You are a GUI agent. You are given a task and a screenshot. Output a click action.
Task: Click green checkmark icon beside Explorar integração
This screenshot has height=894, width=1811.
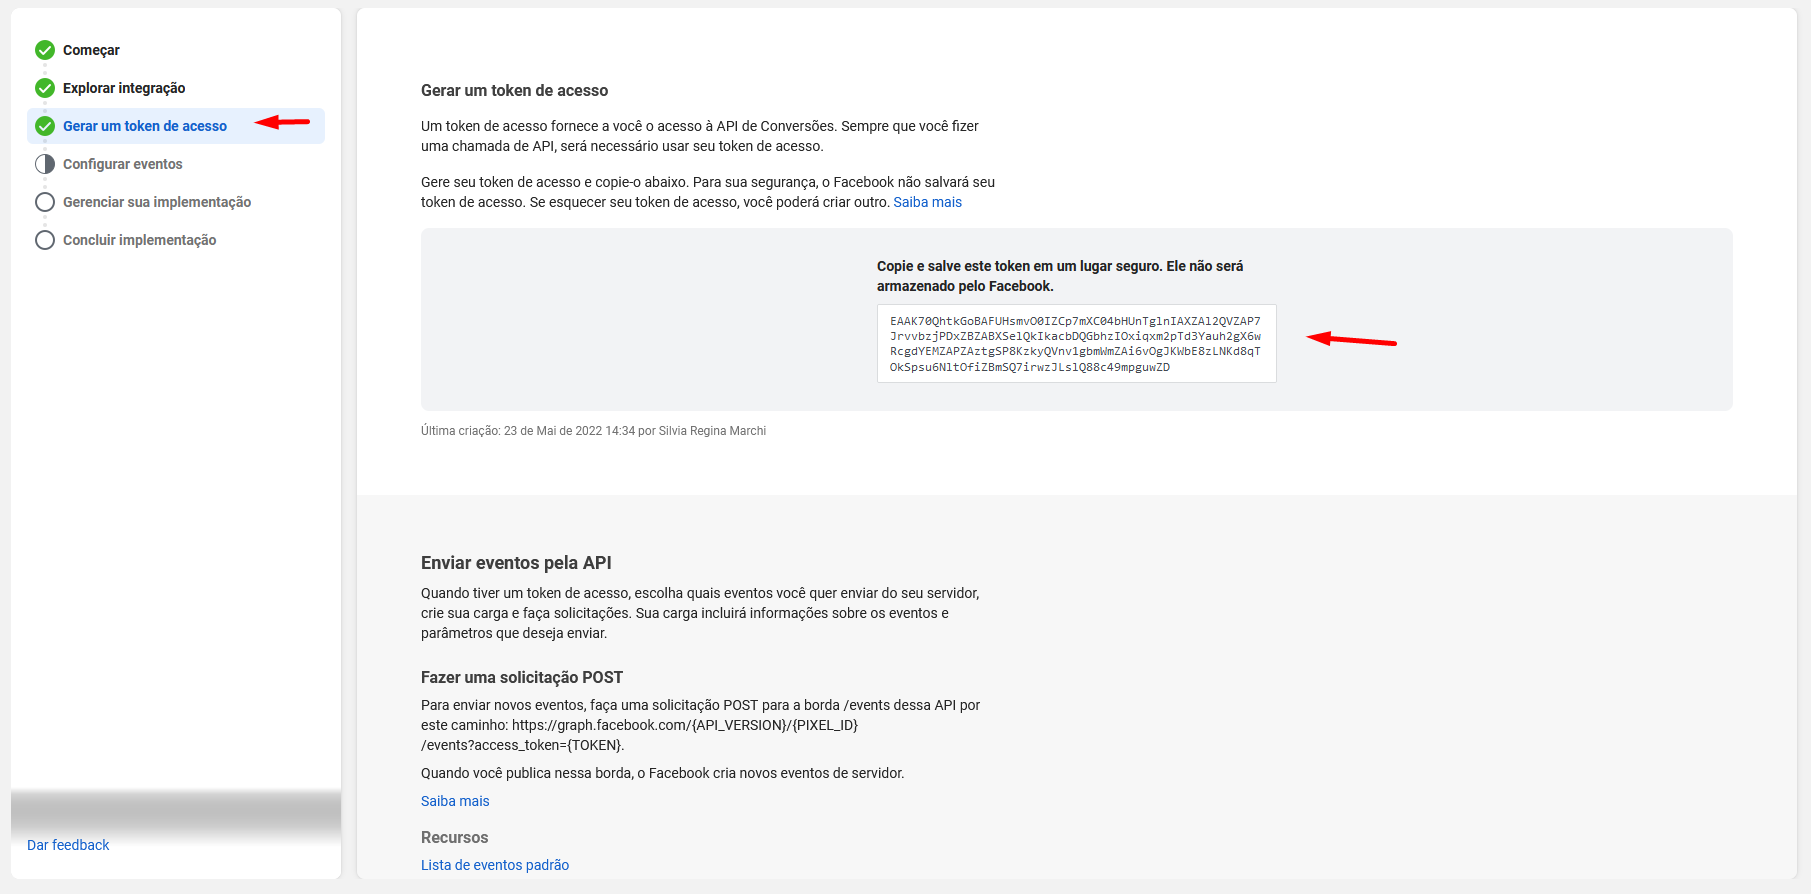coord(45,88)
